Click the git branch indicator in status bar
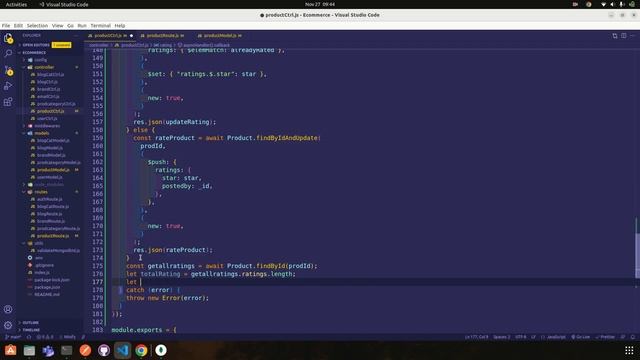 [13, 337]
